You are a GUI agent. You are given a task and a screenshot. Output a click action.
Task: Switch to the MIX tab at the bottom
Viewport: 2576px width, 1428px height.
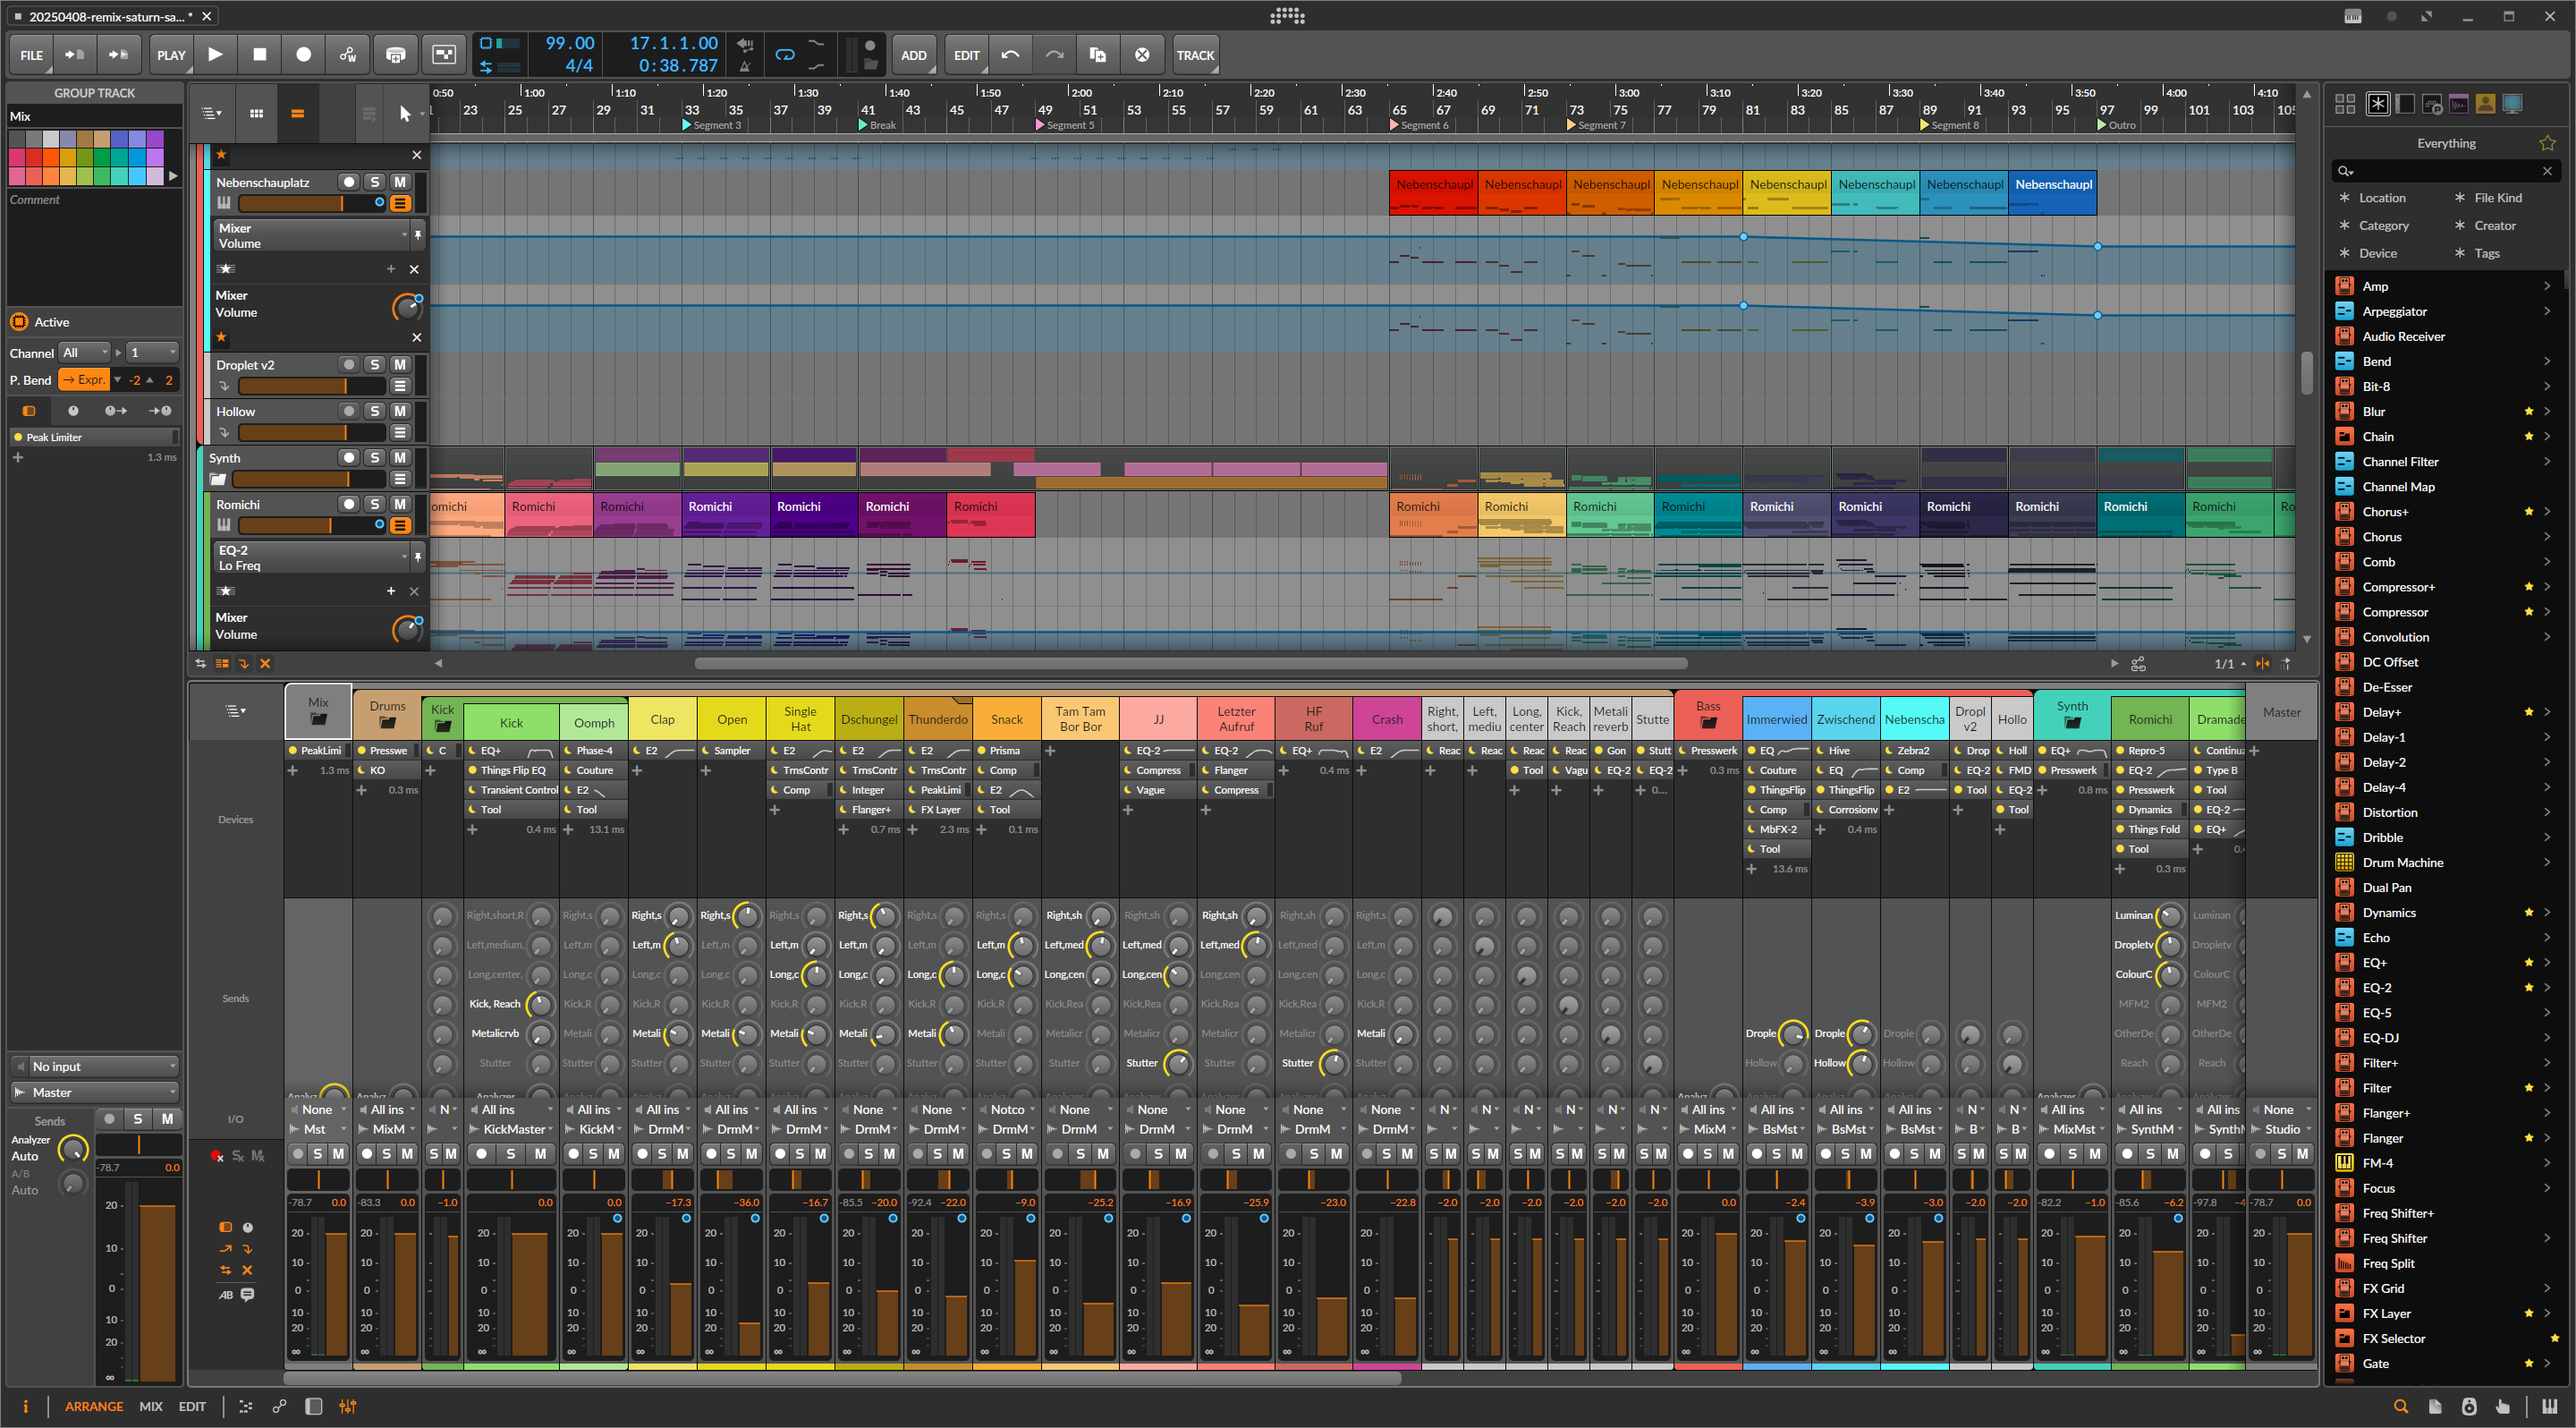[151, 1406]
